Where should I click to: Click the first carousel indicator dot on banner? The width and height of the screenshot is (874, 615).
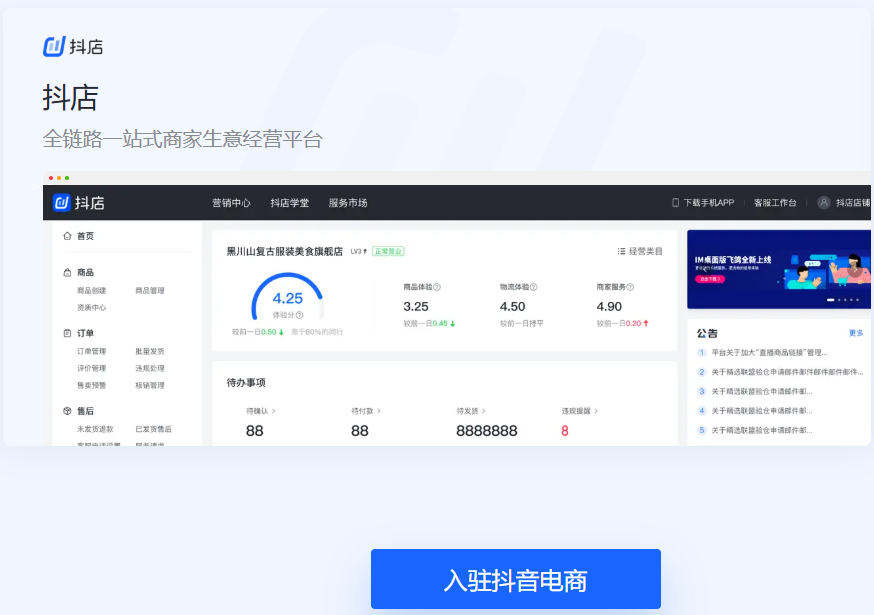[x=831, y=300]
